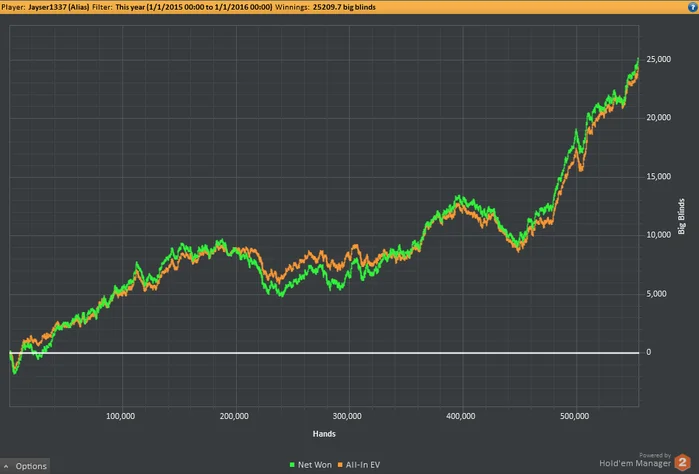Click the 'Hands' x-axis title
Viewport: 699px width, 474px height.
(322, 434)
